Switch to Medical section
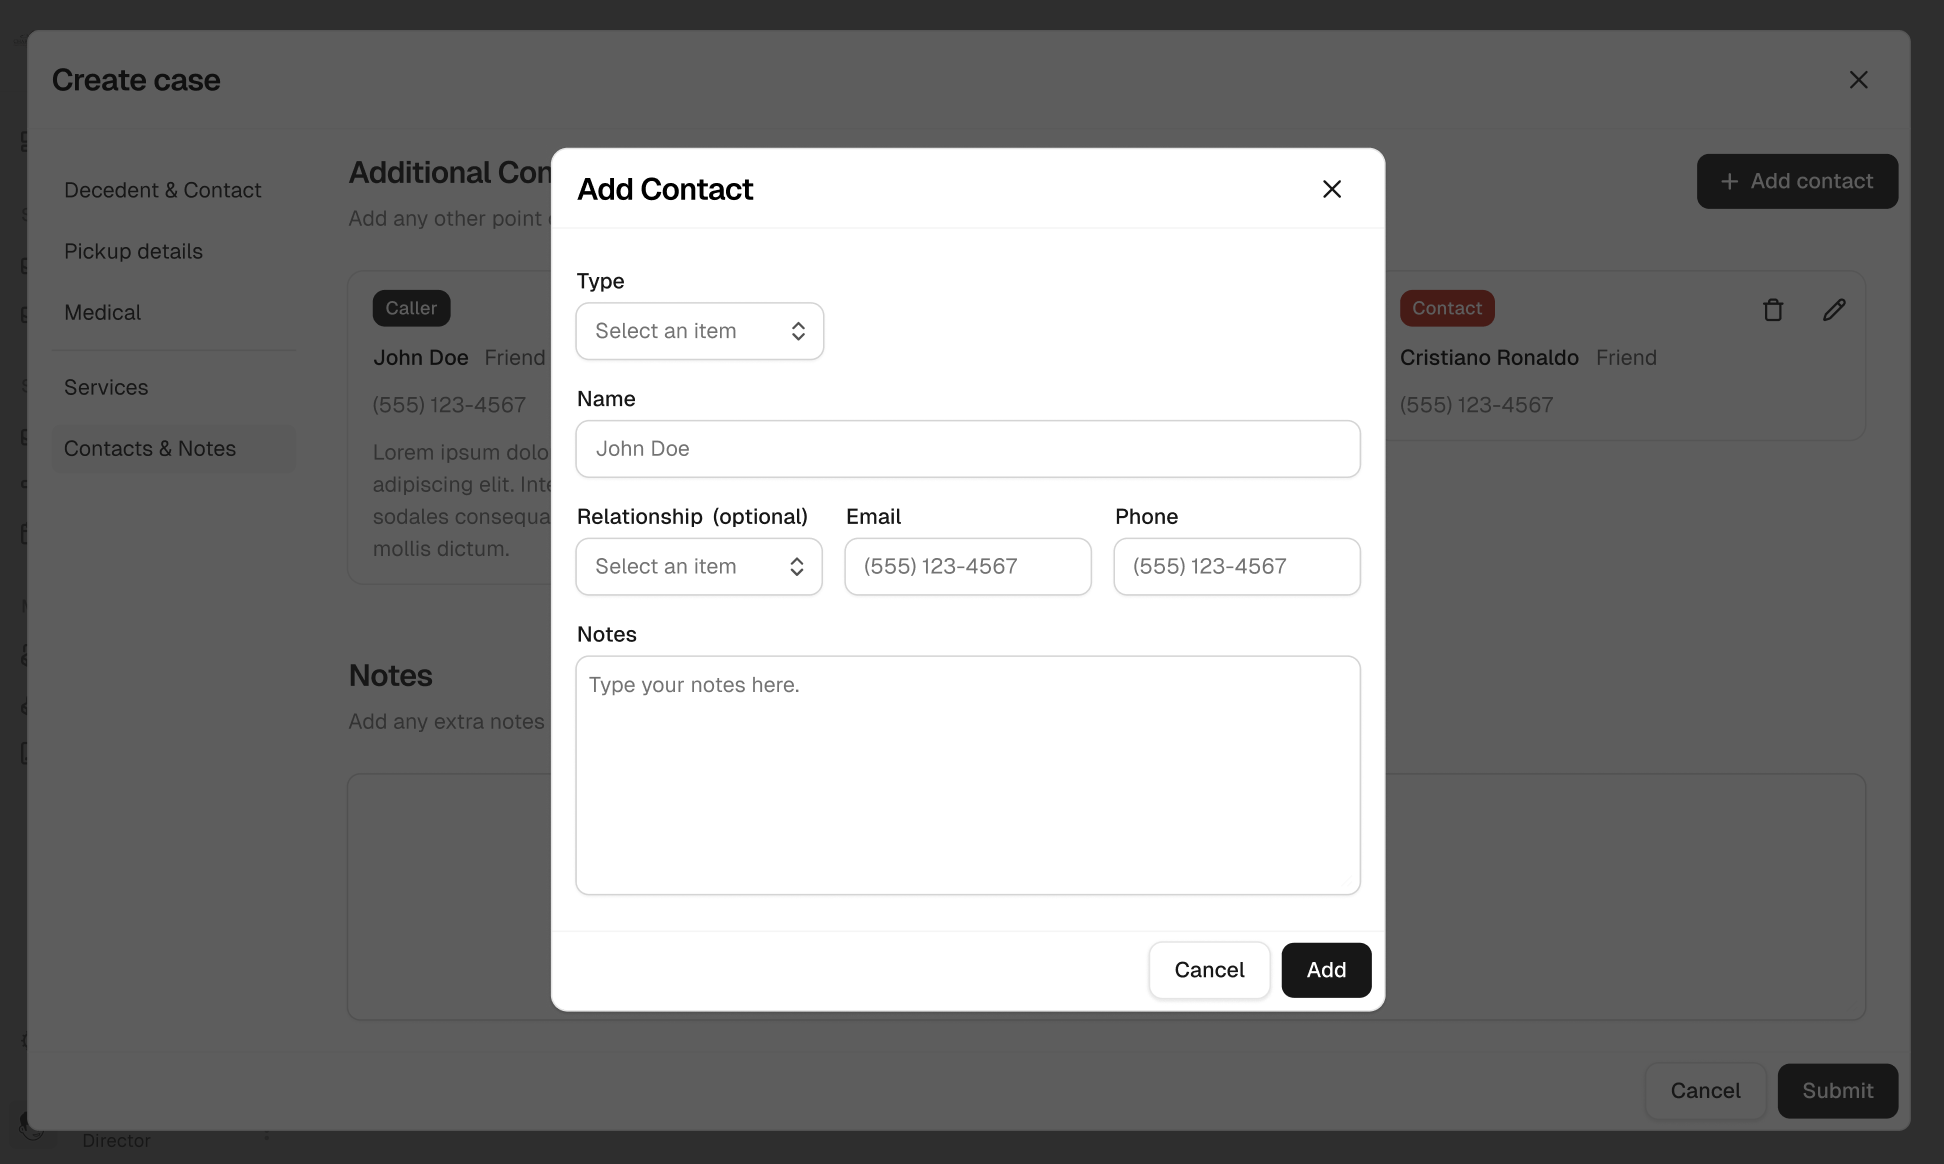The width and height of the screenshot is (1944, 1164). 102,312
